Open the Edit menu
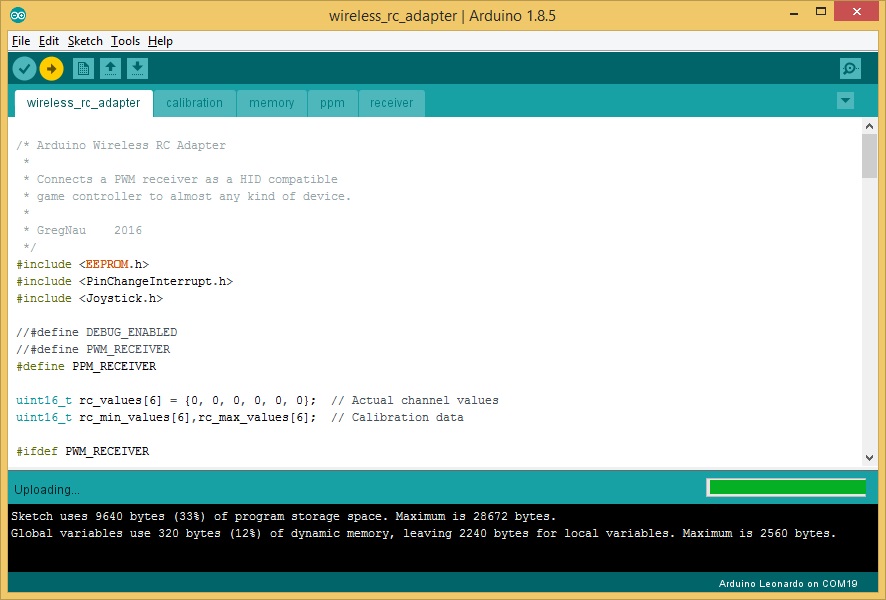Viewport: 886px width, 600px height. click(x=49, y=41)
